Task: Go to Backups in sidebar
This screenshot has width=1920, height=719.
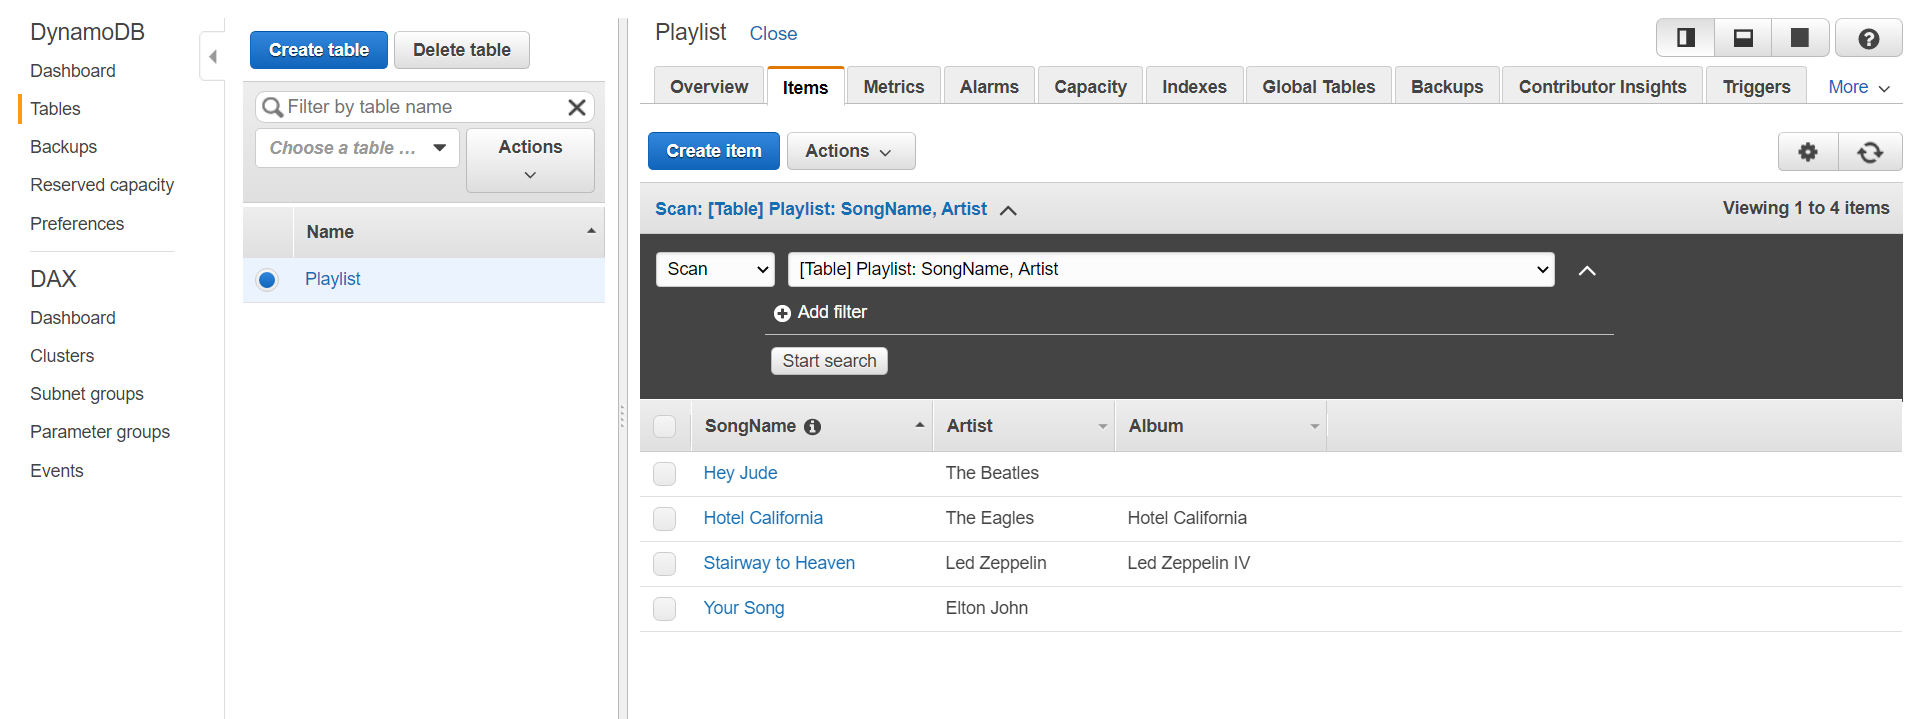Action: 63,147
